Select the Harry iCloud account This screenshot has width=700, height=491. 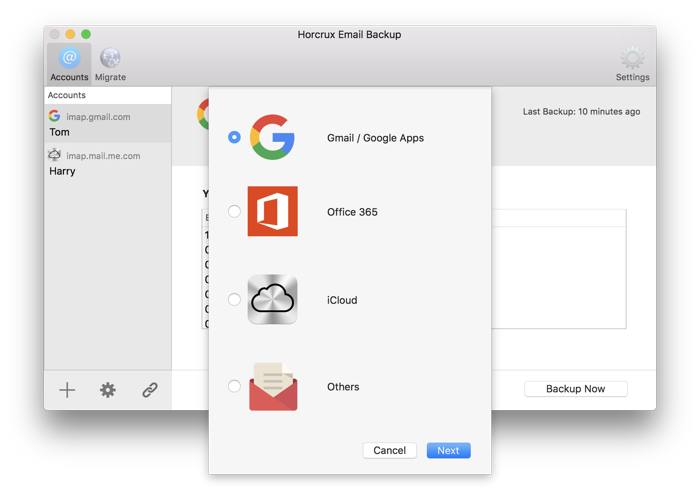108,162
